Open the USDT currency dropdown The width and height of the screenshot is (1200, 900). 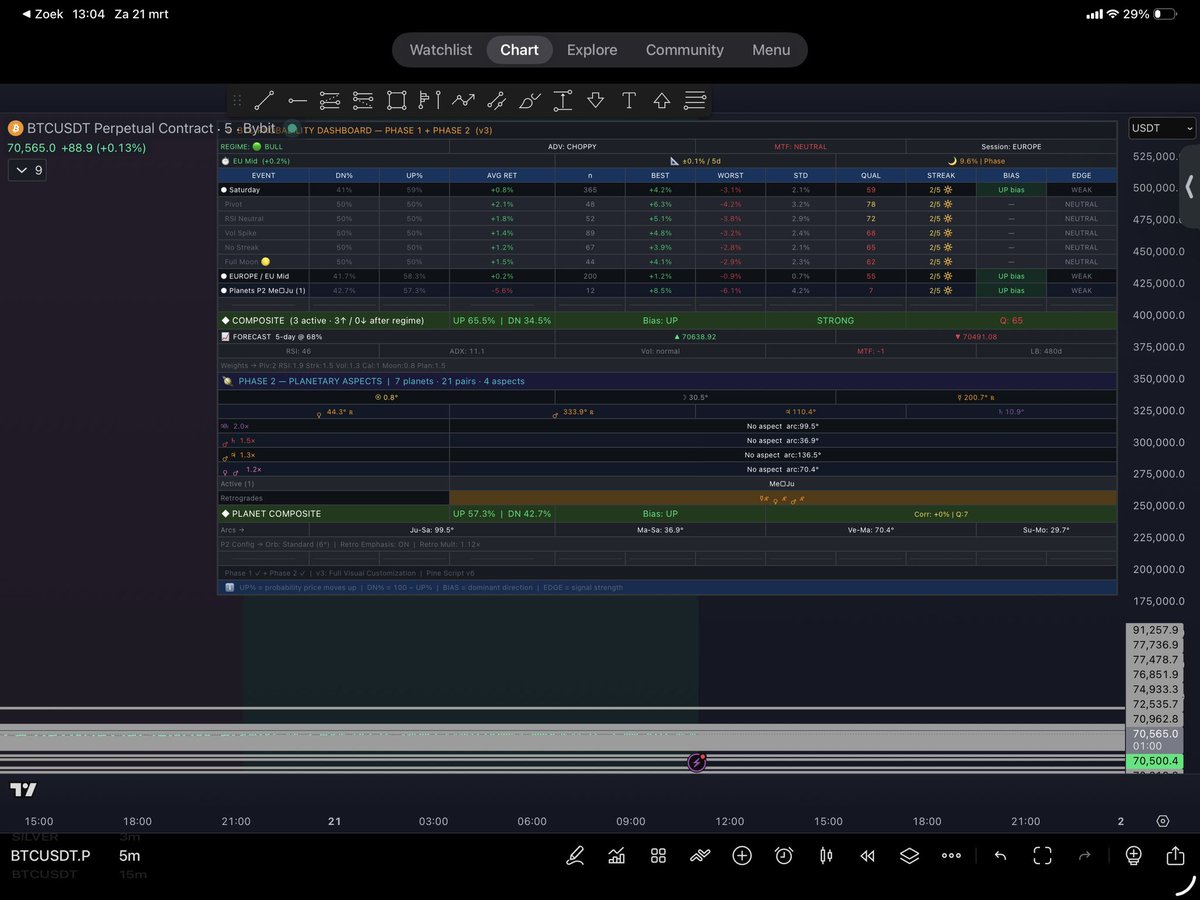click(x=1162, y=128)
